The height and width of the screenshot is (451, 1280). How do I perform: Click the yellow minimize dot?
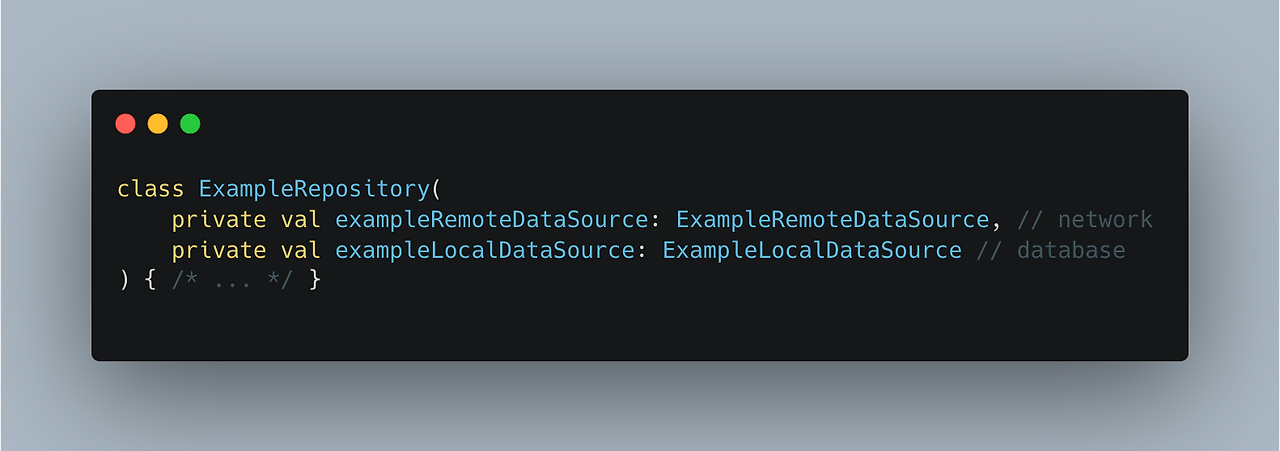[x=158, y=124]
